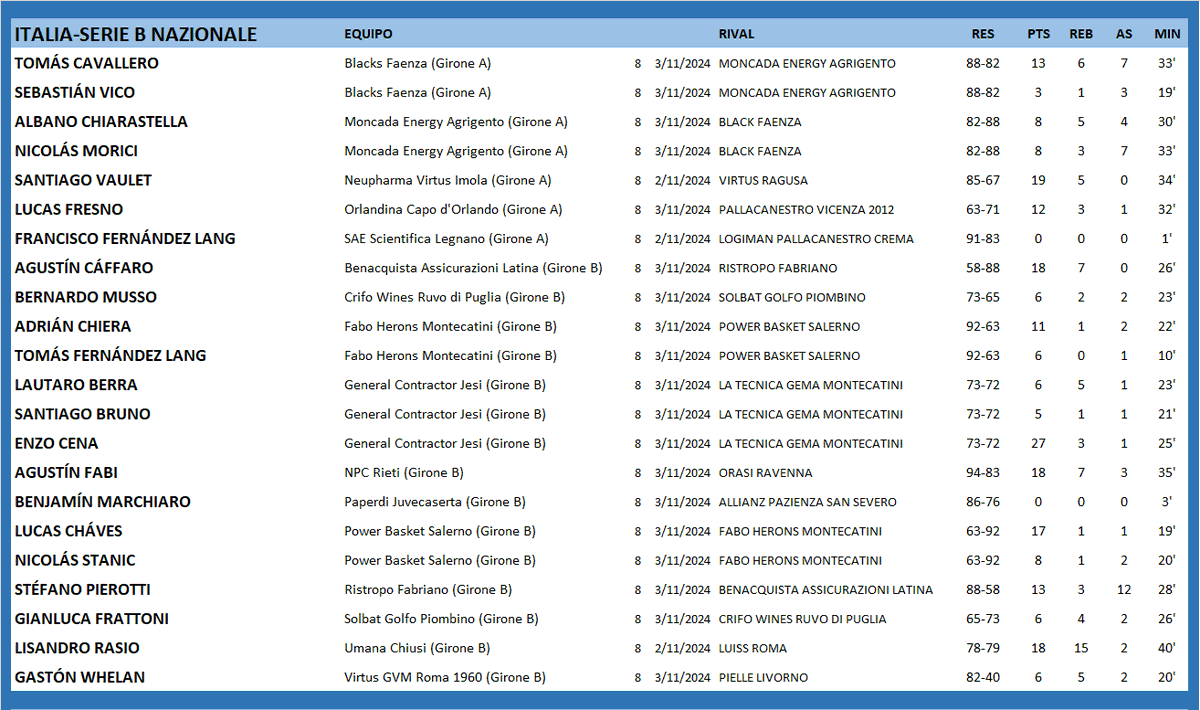The width and height of the screenshot is (1200, 710).
Task: Click 12 assists in Stéfano Pierotti's row
Action: coord(1124,590)
